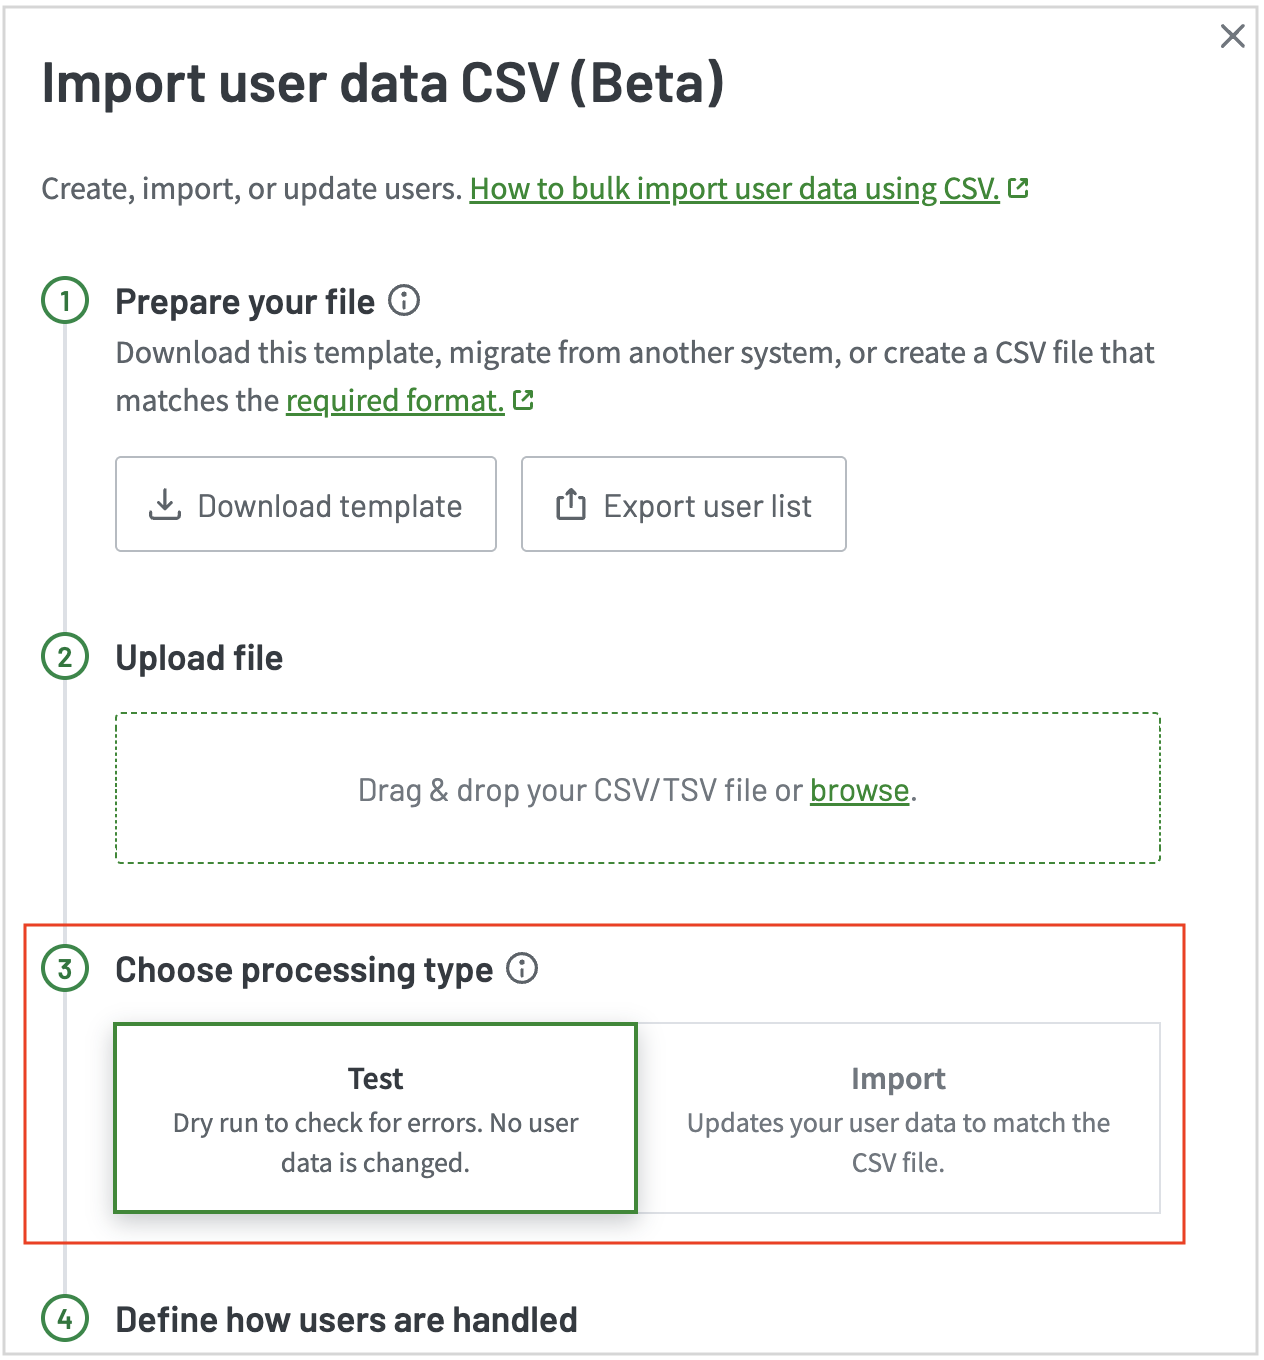Viewport: 1264px width, 1360px height.
Task: Click the info icon beside Choose processing type
Action: point(521,969)
